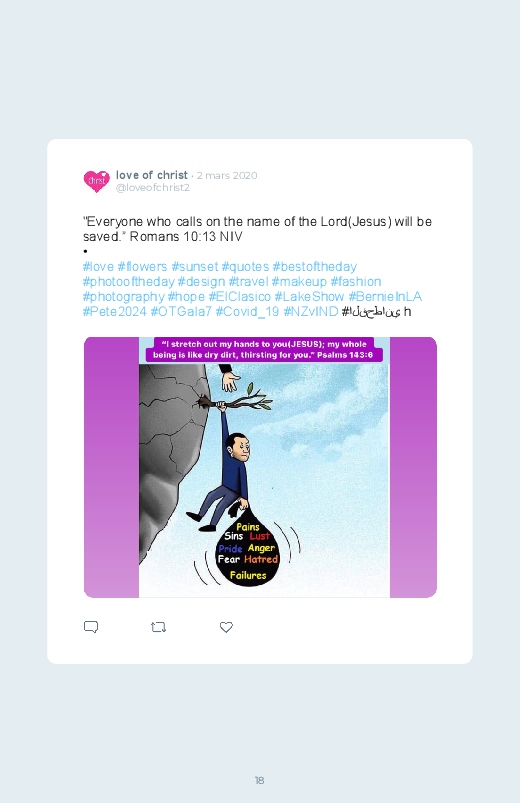
Task: Open the #photooftheday hashtag
Action: (x=129, y=282)
